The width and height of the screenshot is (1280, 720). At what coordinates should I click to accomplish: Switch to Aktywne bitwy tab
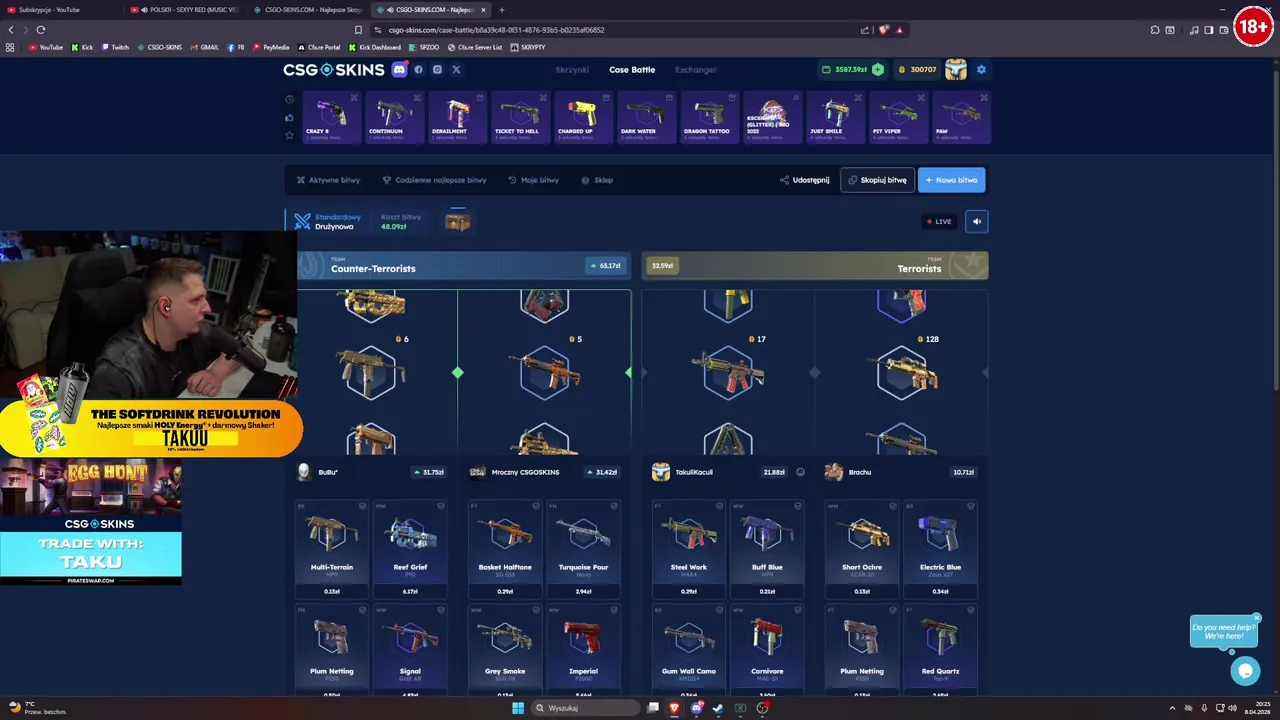coord(328,180)
